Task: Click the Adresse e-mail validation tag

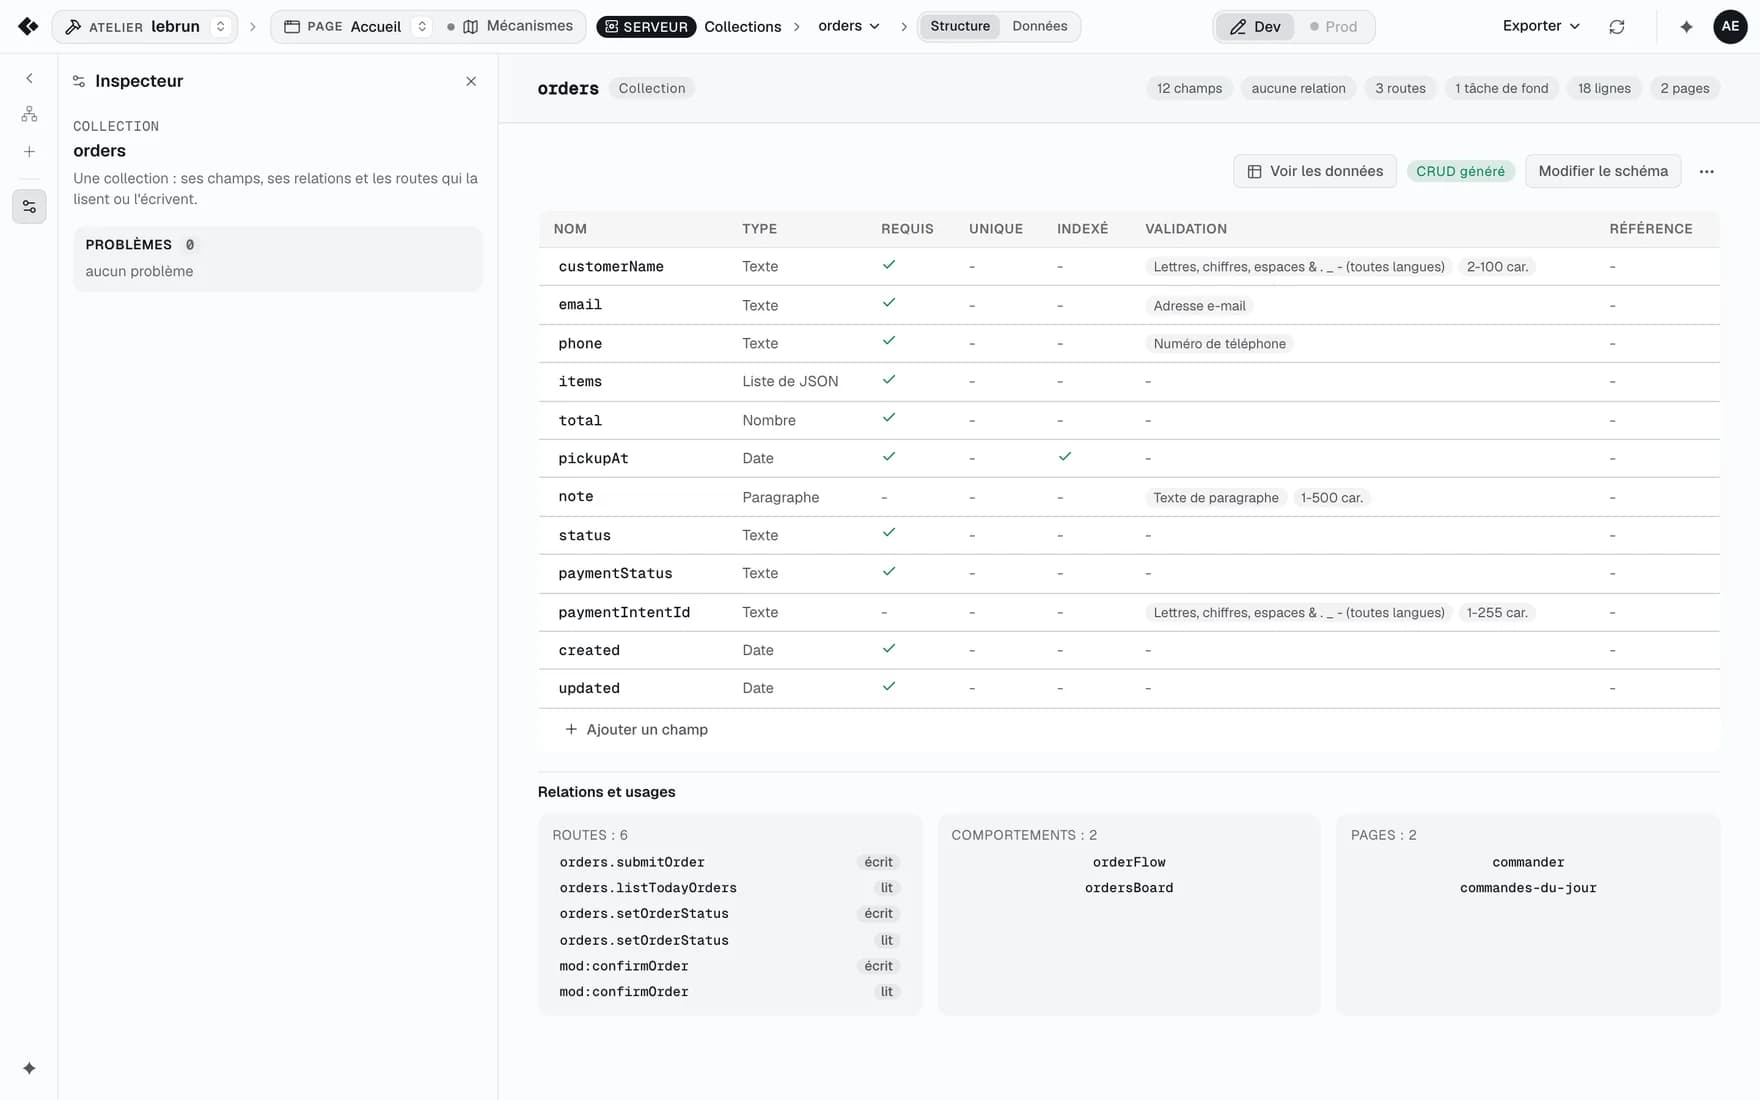Action: coord(1199,306)
